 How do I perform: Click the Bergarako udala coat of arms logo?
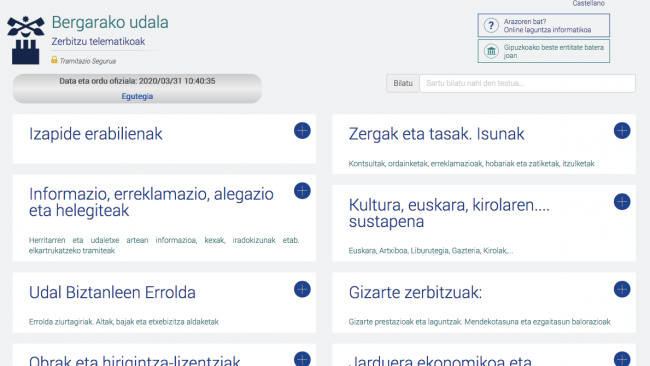click(26, 40)
